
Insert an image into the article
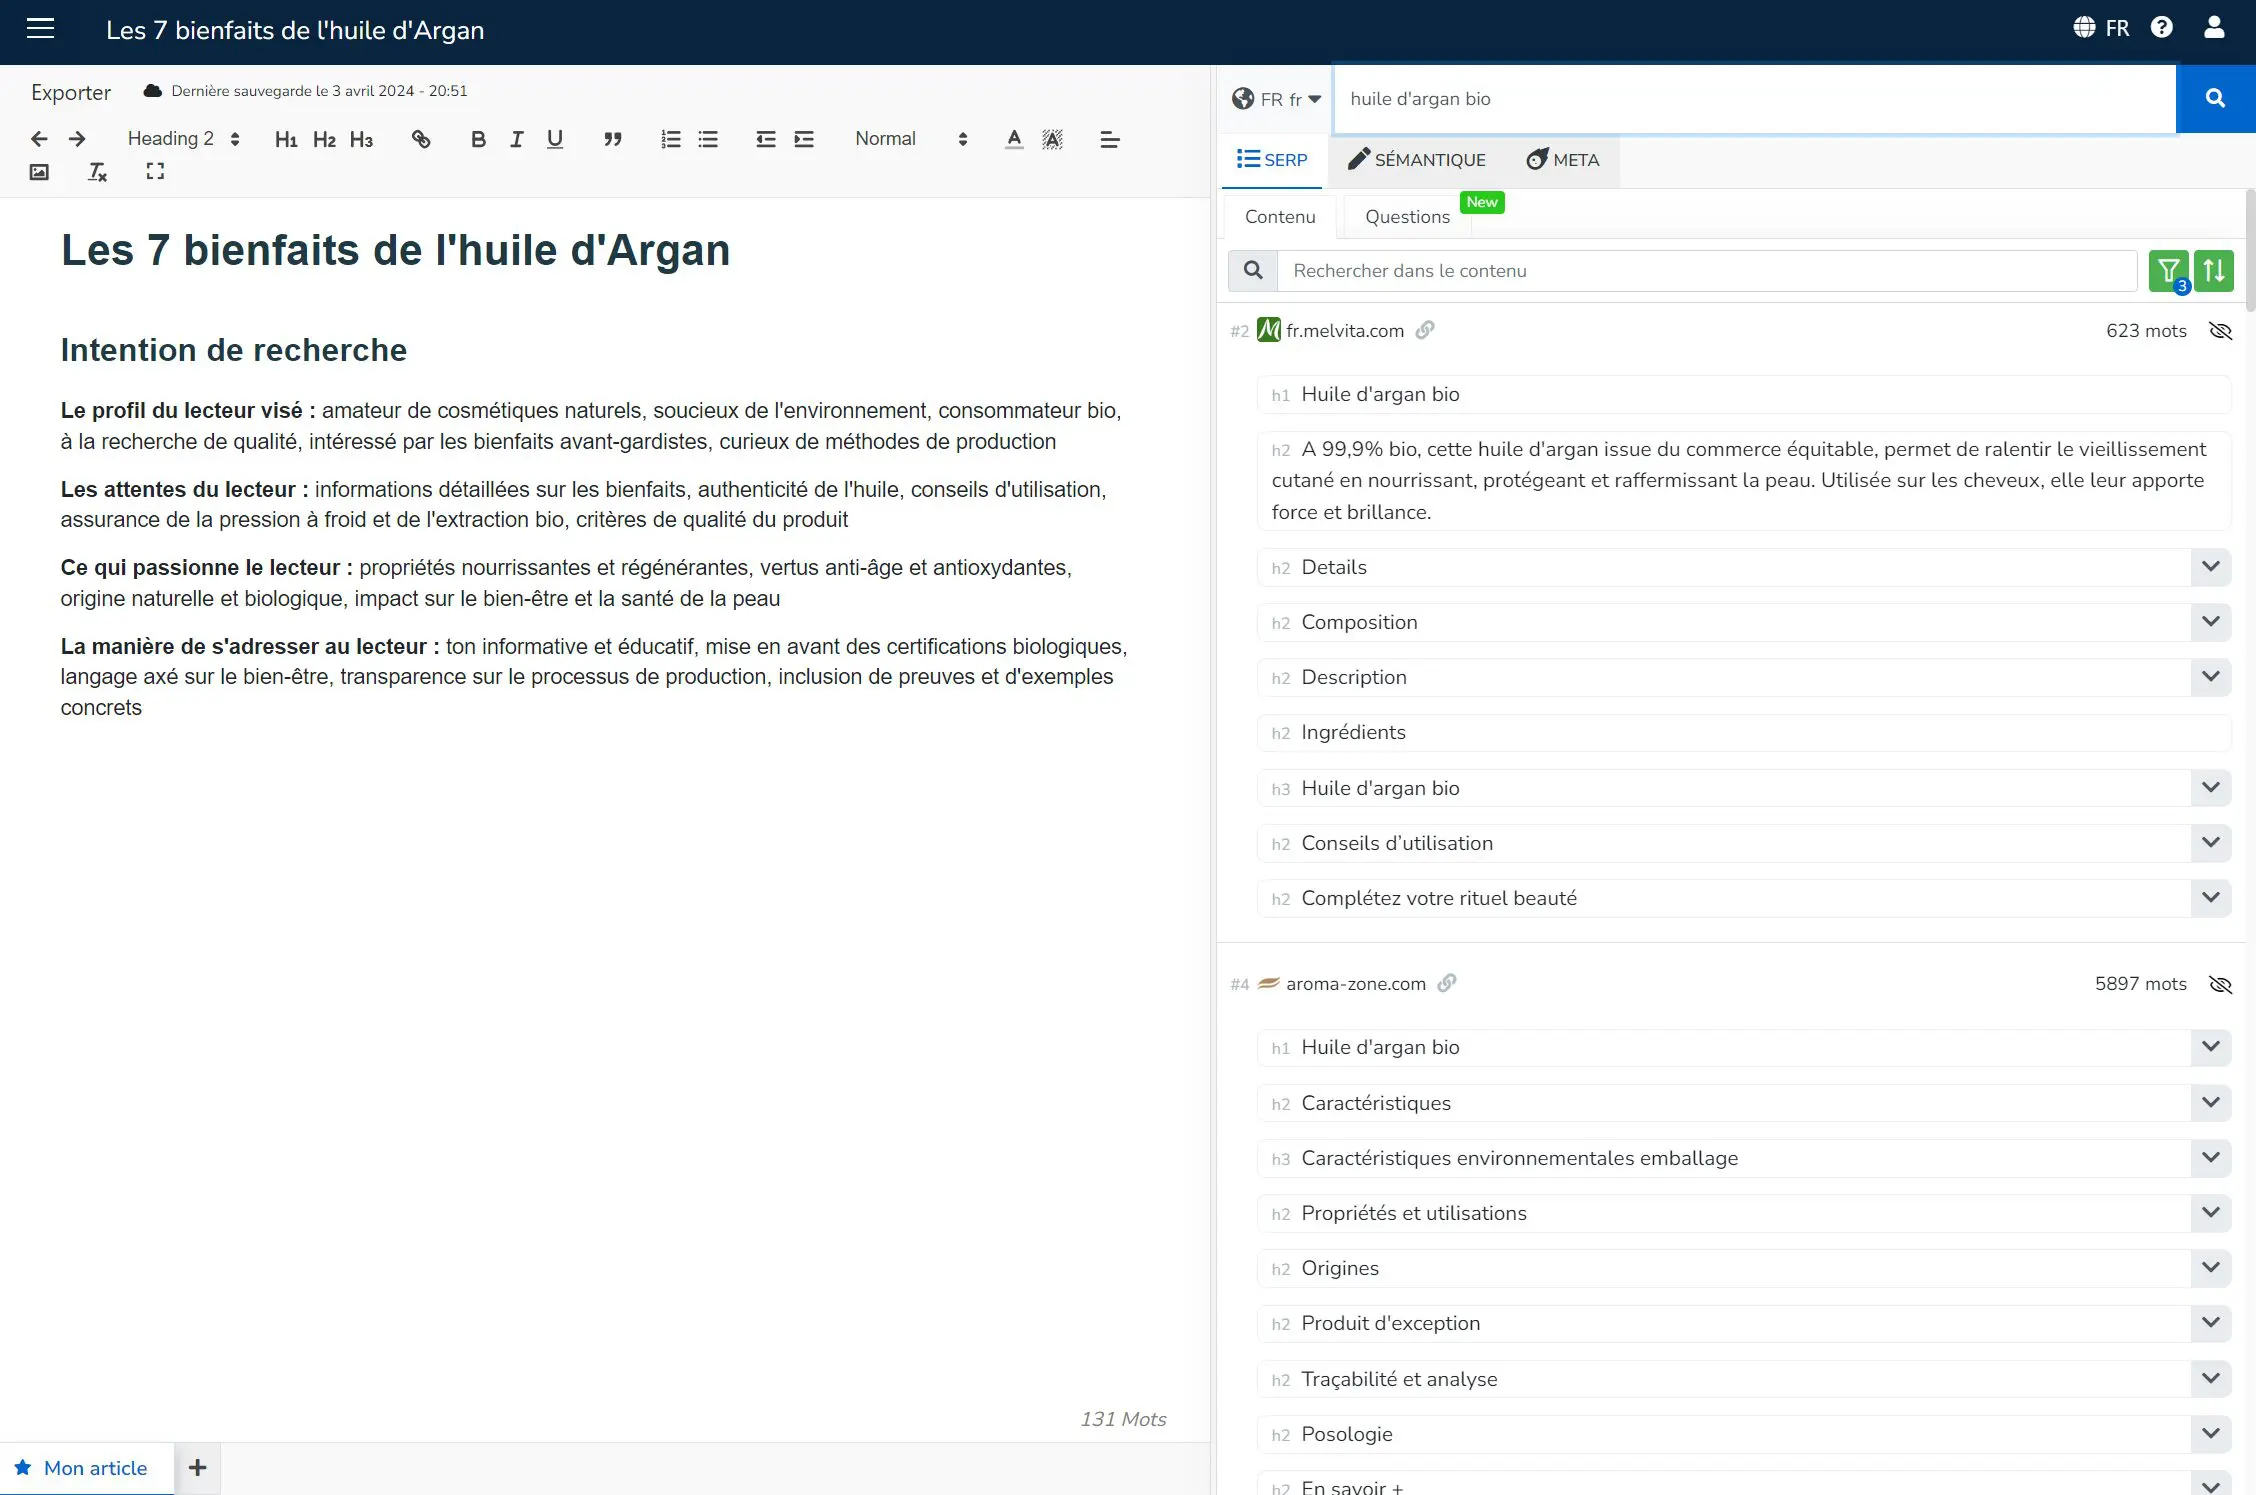coord(39,172)
